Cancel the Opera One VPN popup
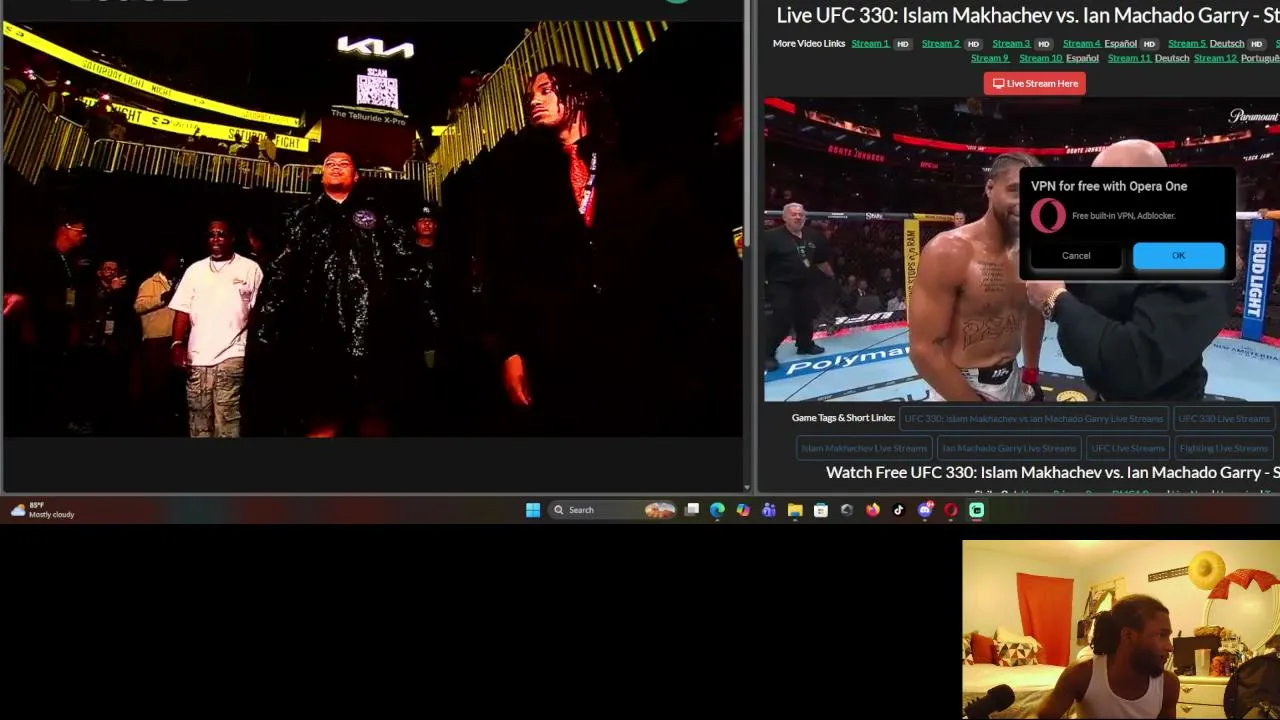Screen dimensions: 1280x720 click(1076, 256)
